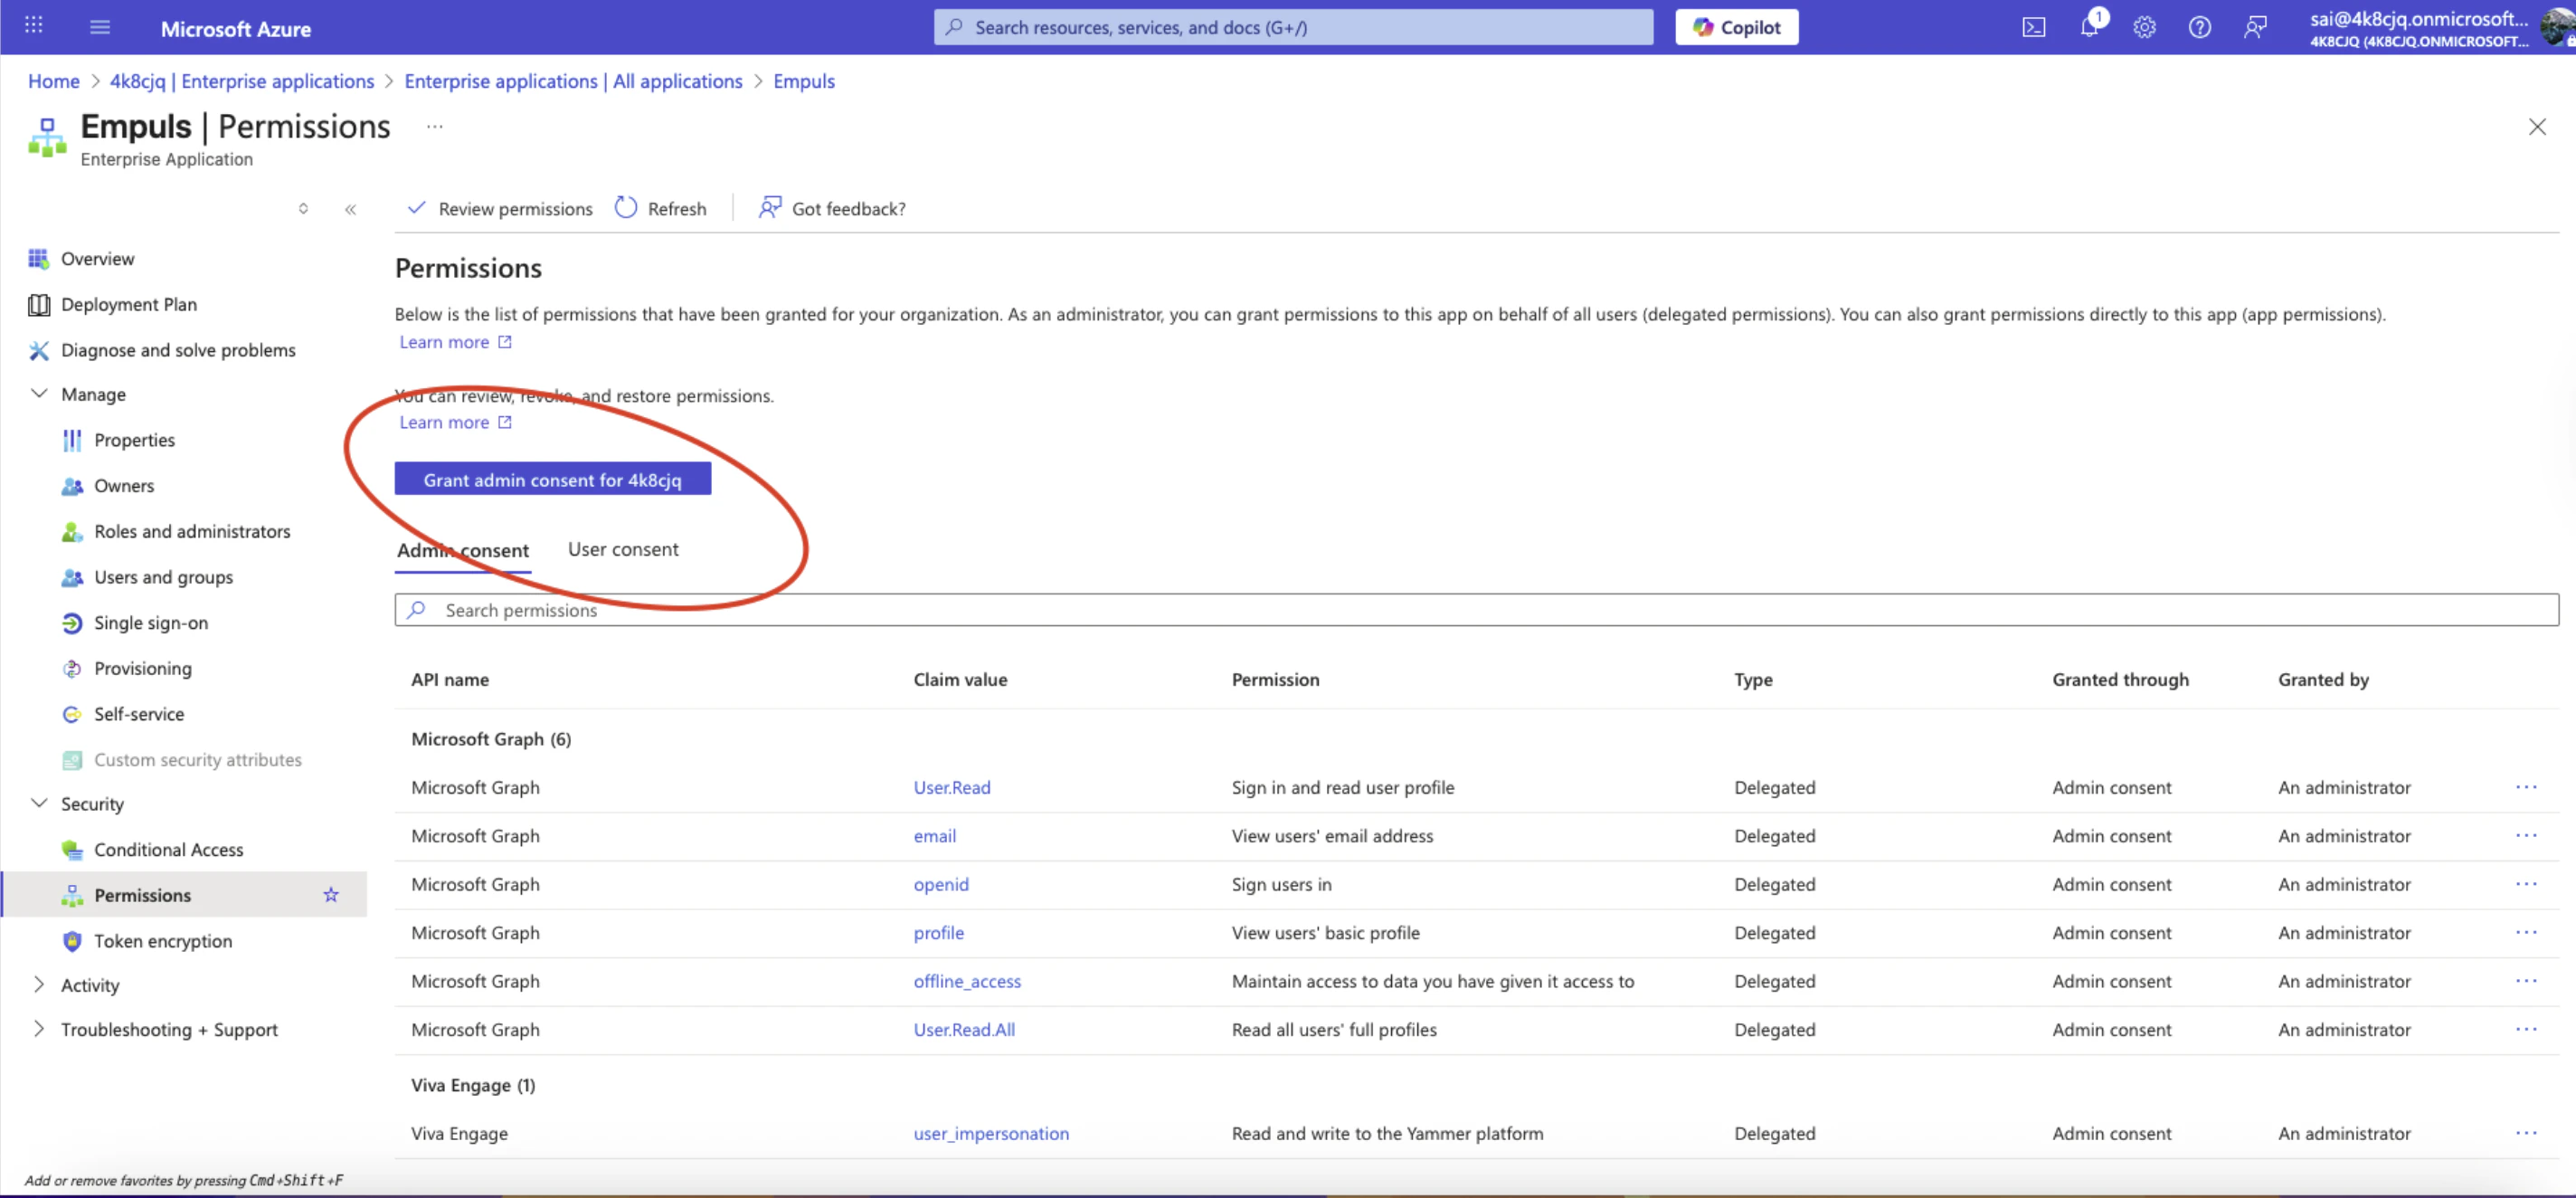Viewport: 2576px width, 1198px height.
Task: Open the offline_access claim link
Action: (x=967, y=982)
